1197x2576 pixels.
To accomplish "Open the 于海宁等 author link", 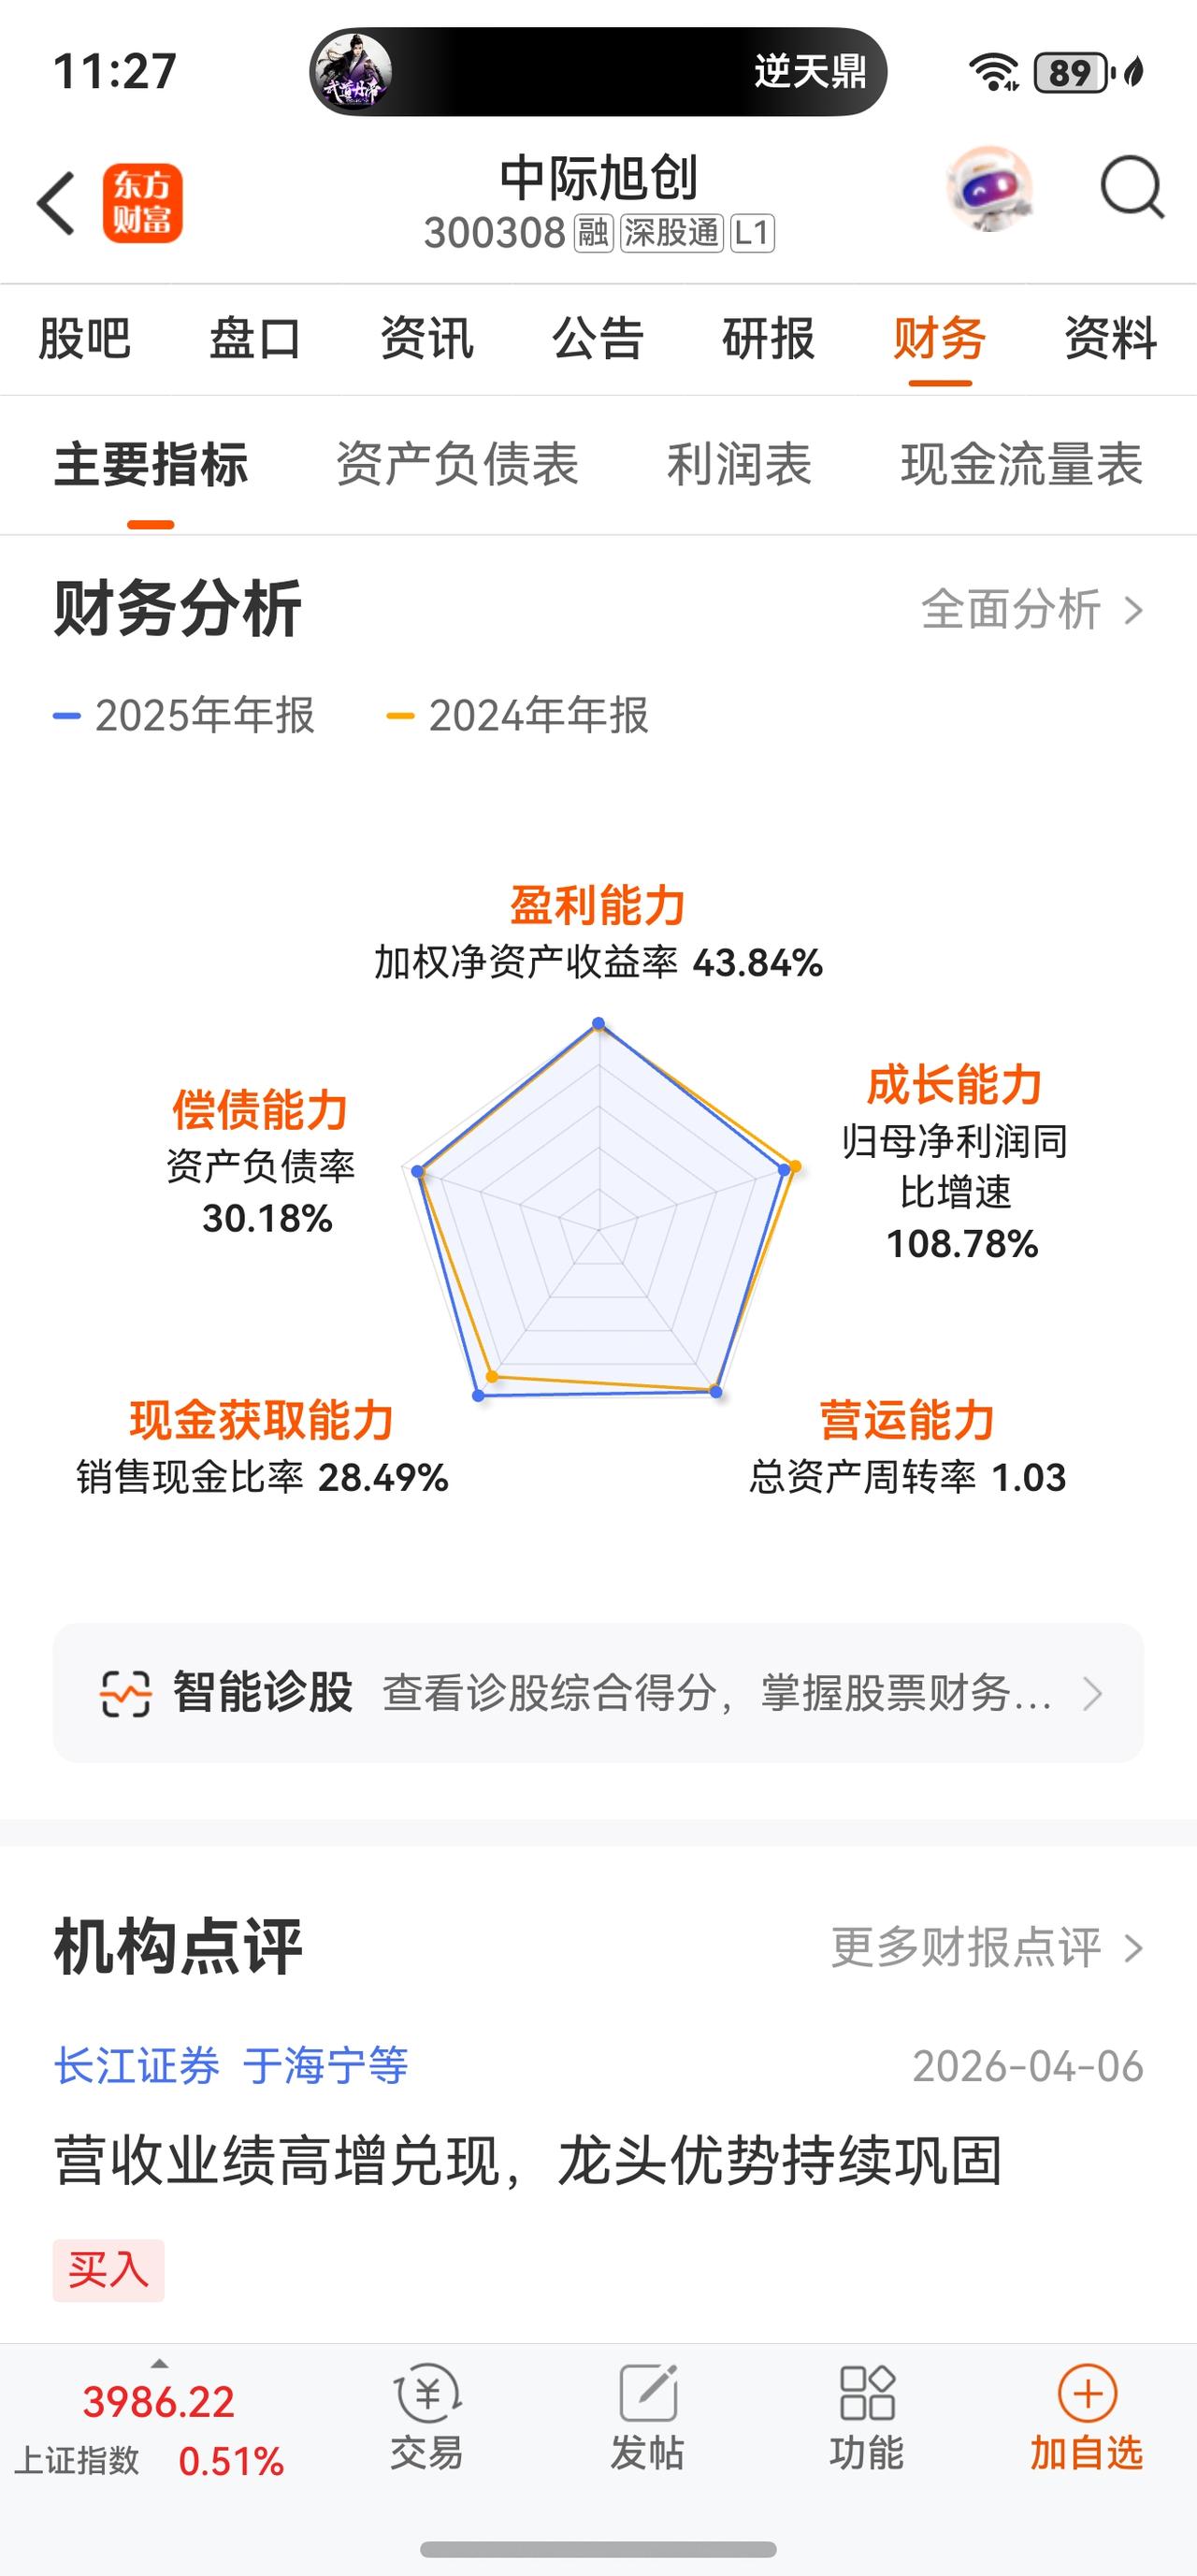I will click(x=326, y=2066).
